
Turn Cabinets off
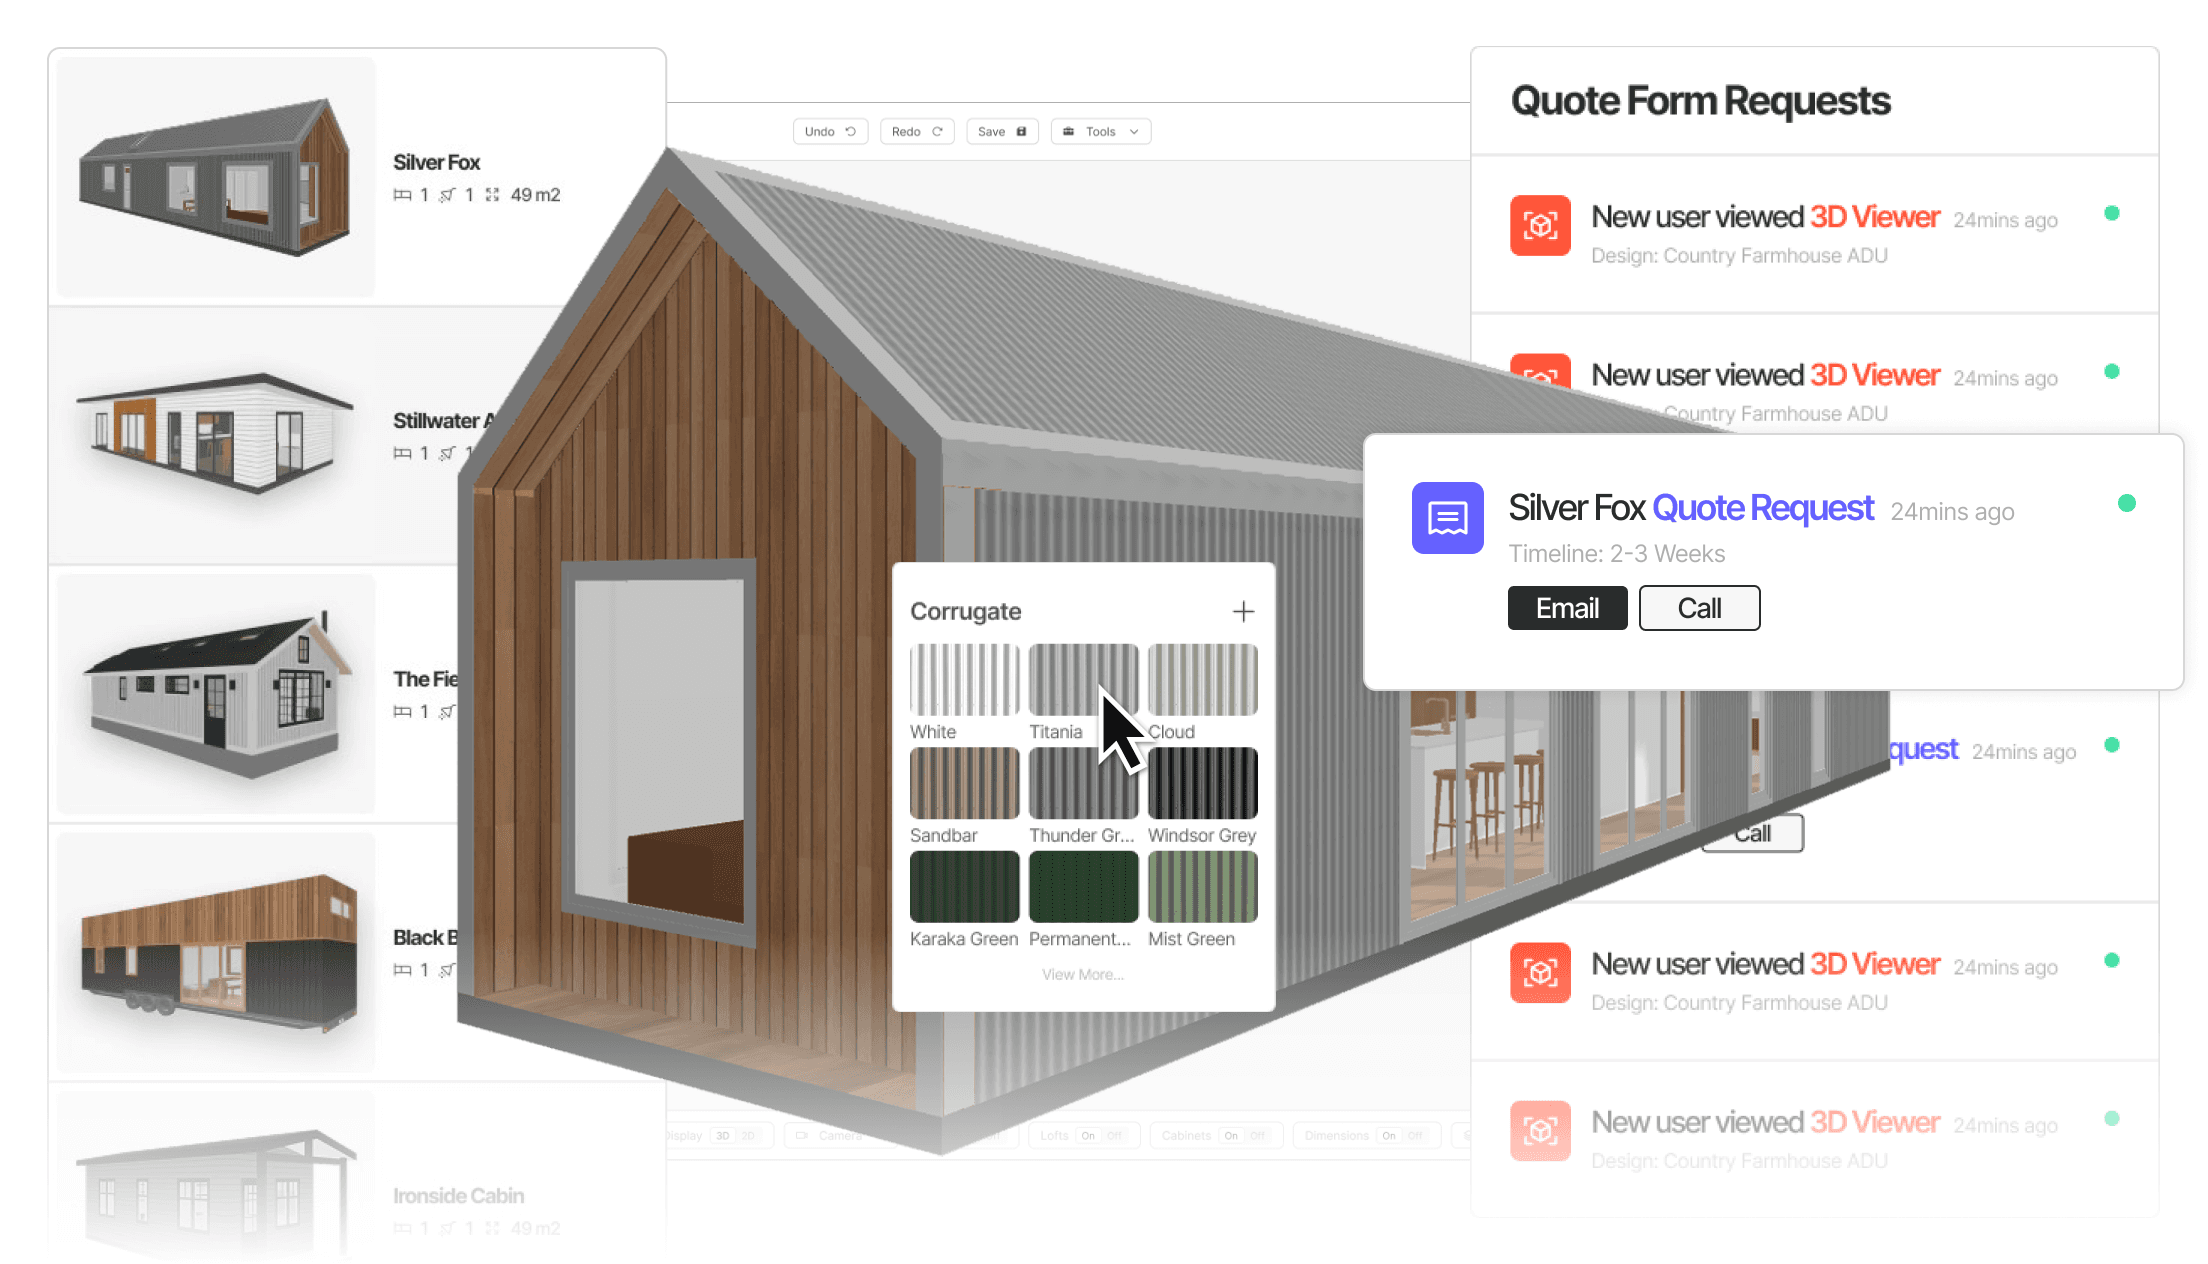click(x=1259, y=1136)
